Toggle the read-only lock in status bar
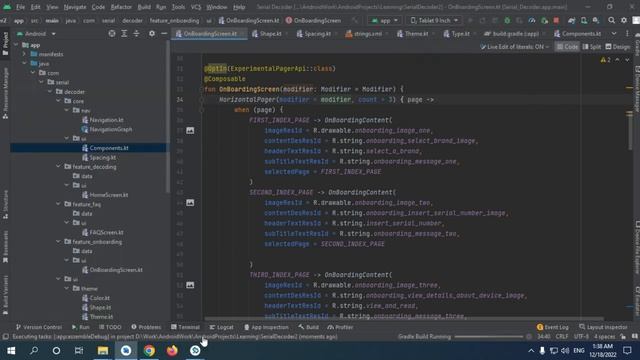The height and width of the screenshot is (360, 640). [x=623, y=337]
